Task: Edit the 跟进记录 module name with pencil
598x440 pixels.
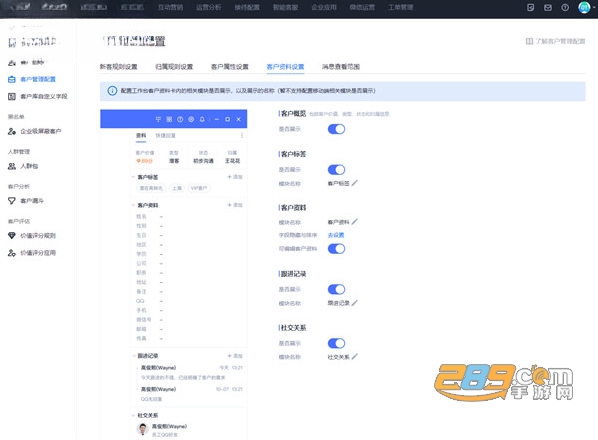Action: [355, 303]
